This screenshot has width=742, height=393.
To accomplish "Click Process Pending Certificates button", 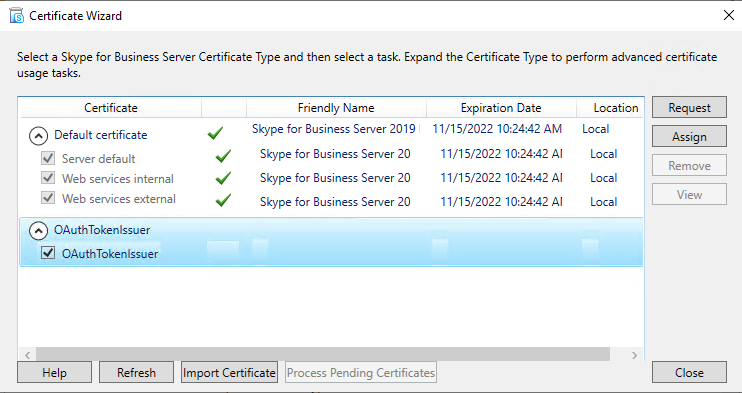I will [361, 372].
